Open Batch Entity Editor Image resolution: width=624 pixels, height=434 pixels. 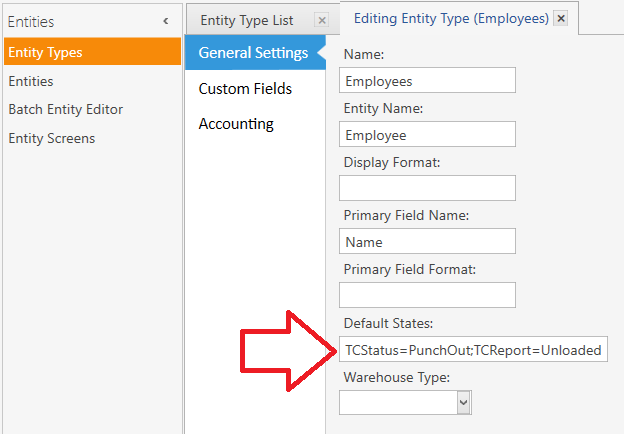[66, 109]
